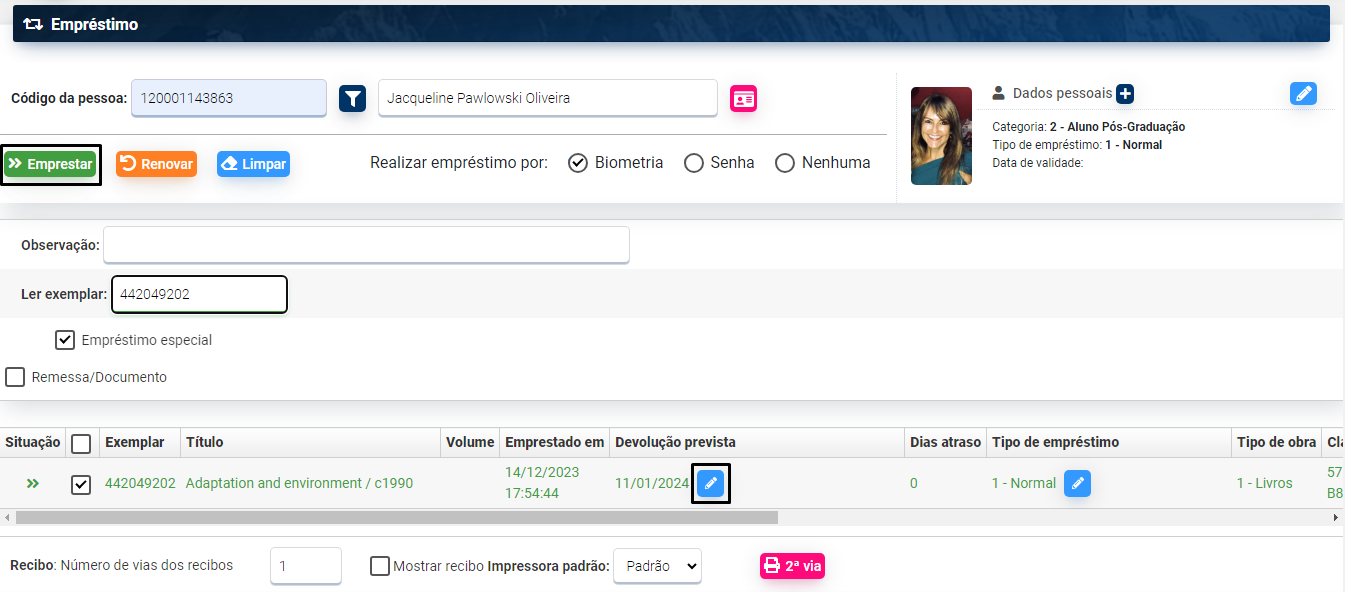
Task: Open the Impressora padrão dropdown
Action: 657,566
